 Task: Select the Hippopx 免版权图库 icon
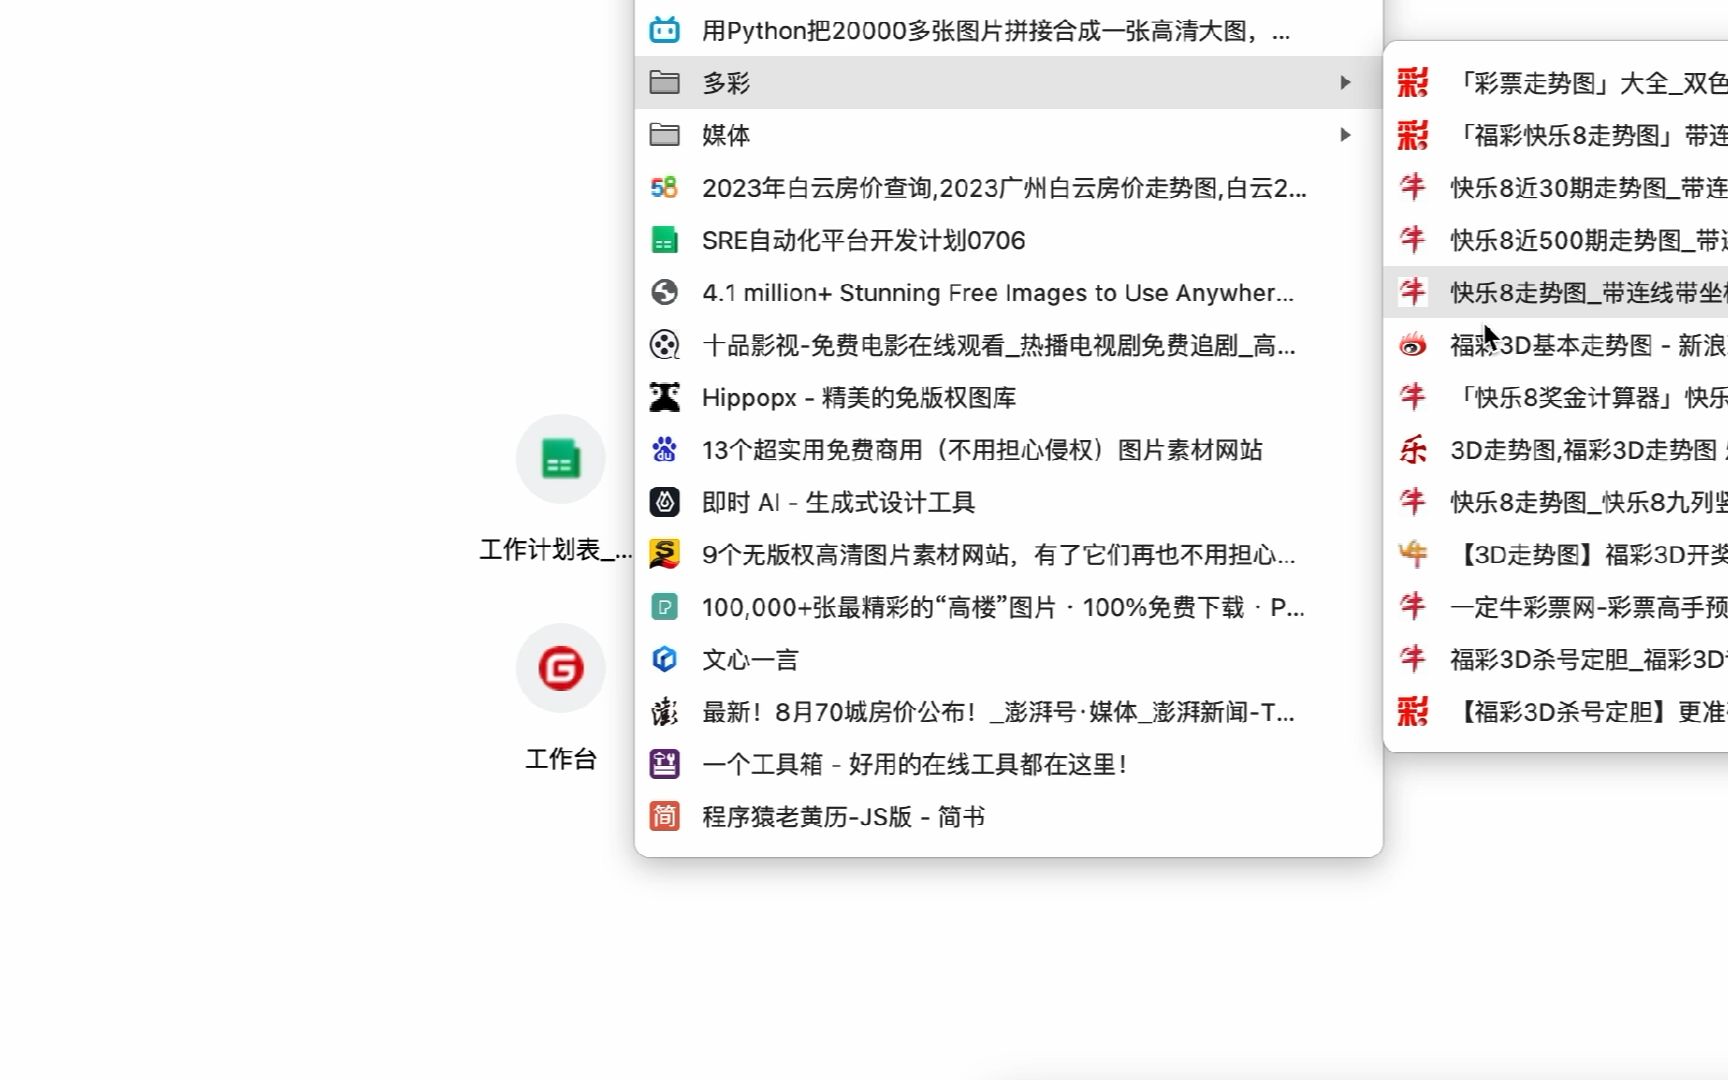coord(663,397)
